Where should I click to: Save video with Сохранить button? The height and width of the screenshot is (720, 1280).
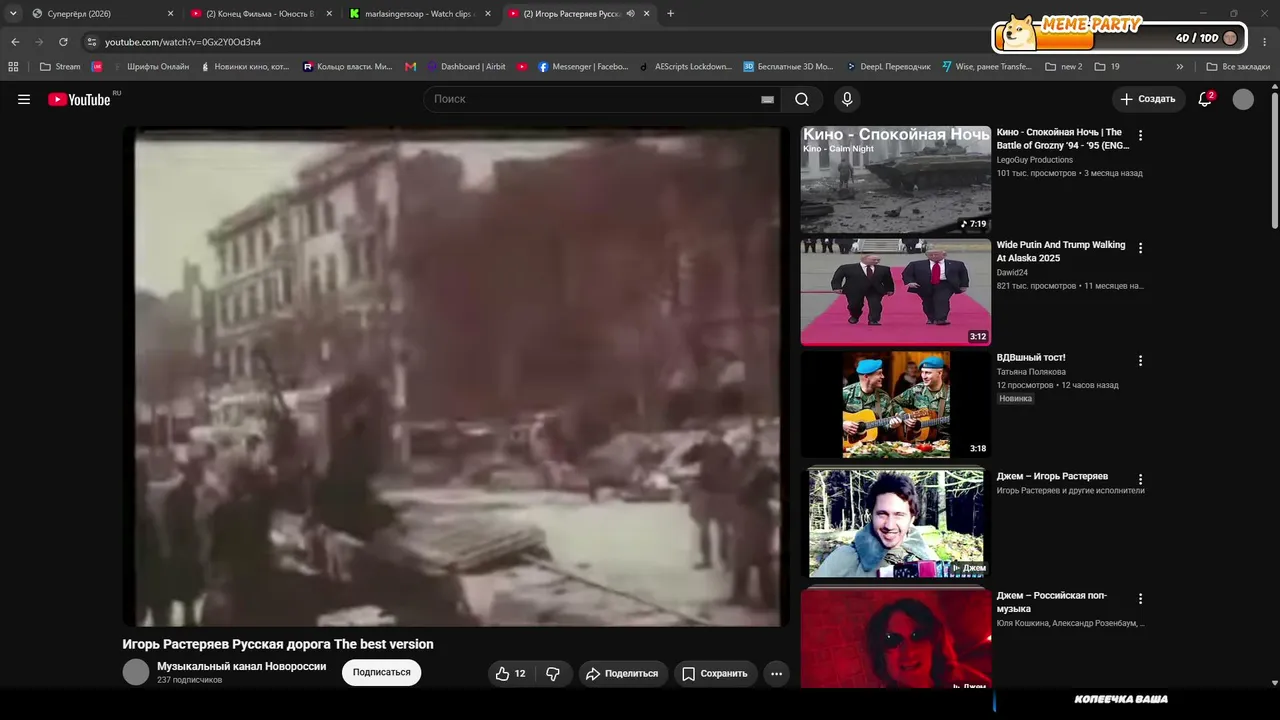point(714,674)
